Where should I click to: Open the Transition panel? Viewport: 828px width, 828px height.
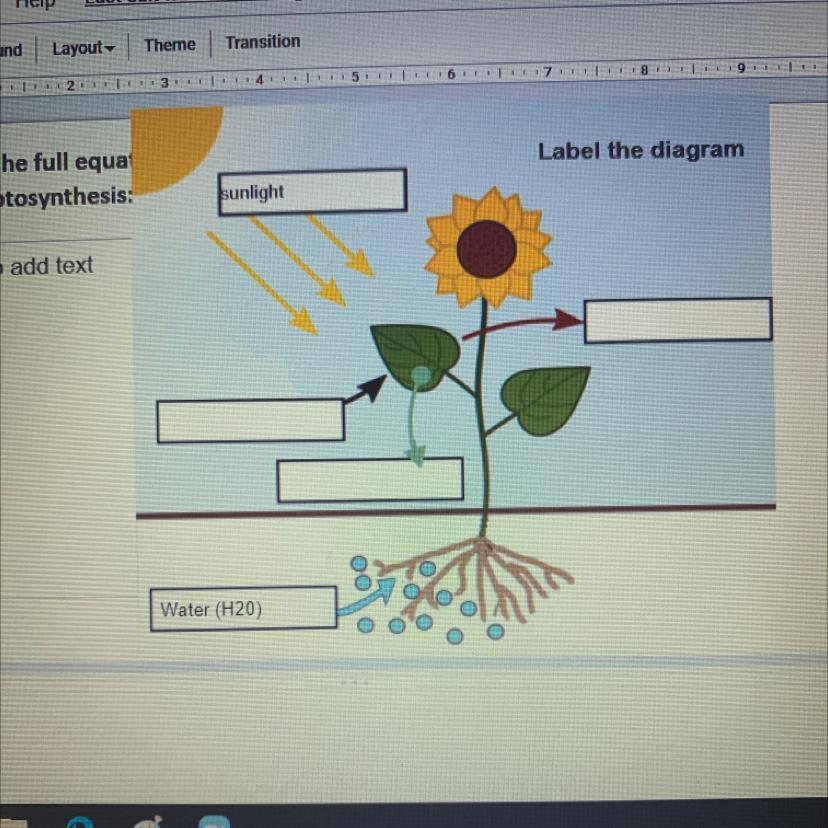pos(262,42)
